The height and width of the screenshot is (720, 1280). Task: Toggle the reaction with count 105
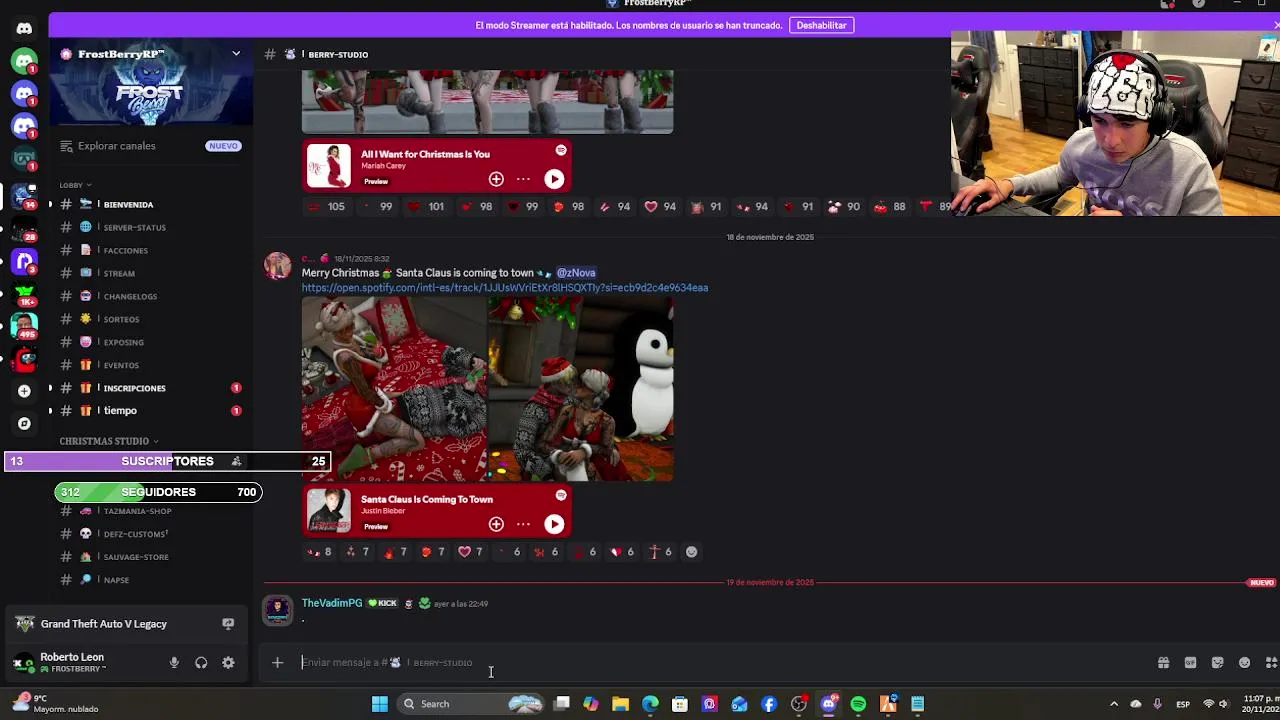point(325,207)
